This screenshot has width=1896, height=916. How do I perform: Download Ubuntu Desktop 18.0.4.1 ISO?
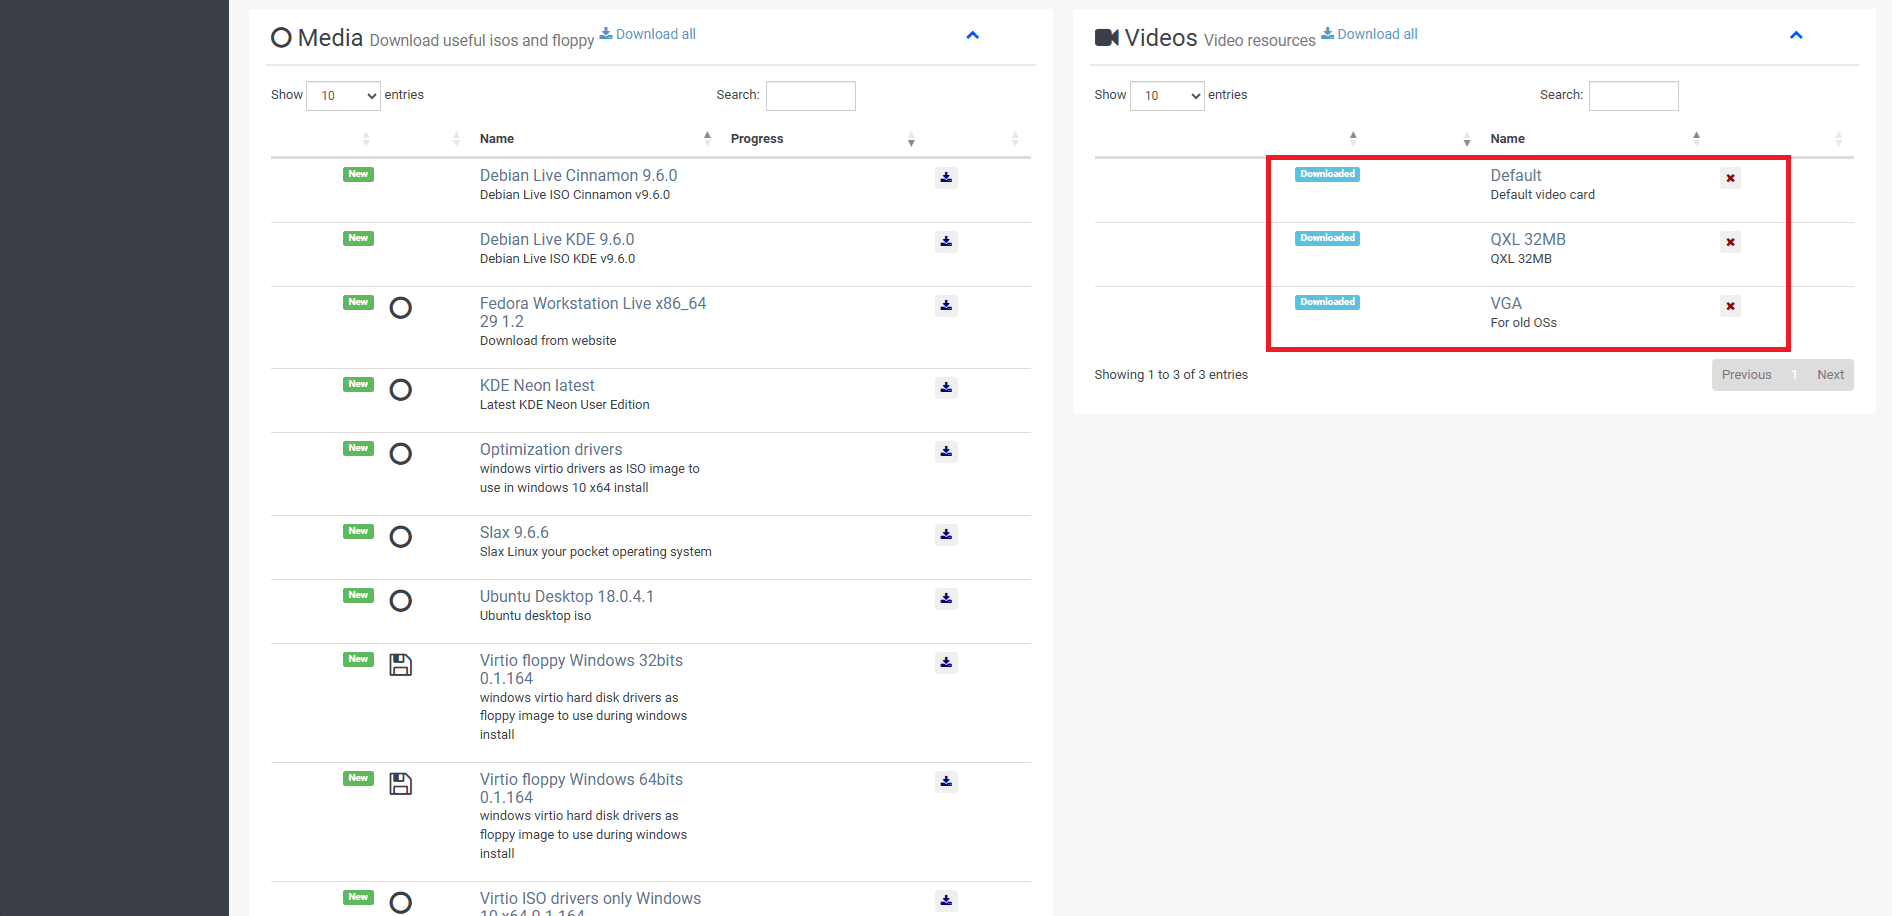pos(946,599)
